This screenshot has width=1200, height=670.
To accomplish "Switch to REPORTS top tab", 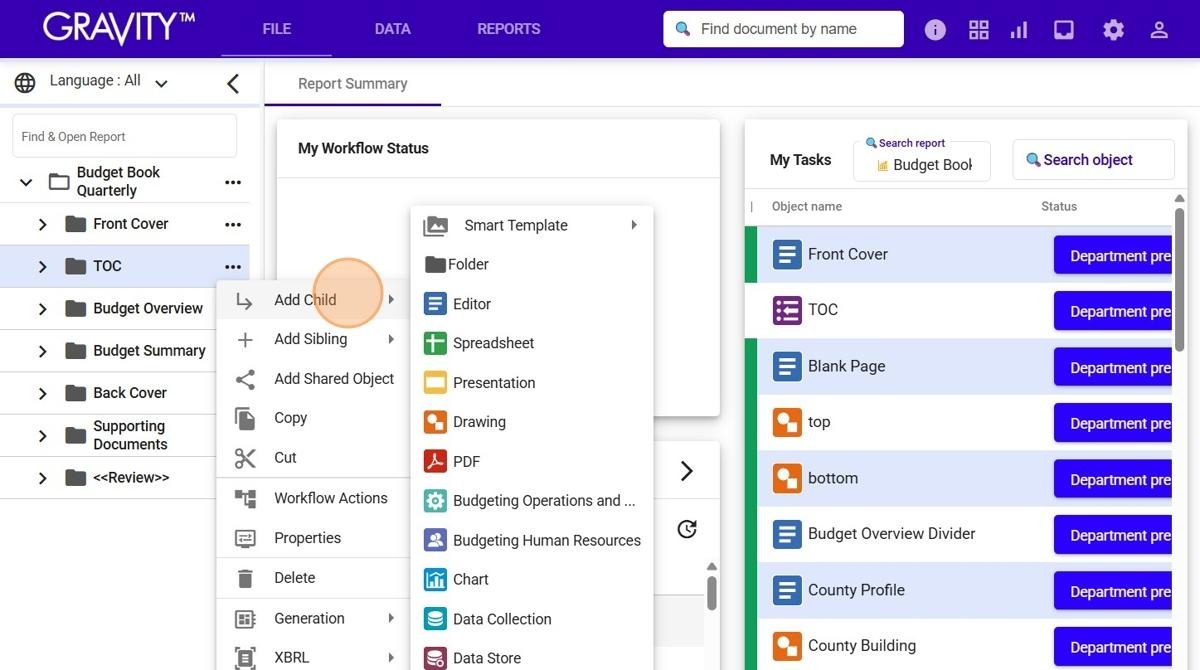I will (x=509, y=29).
